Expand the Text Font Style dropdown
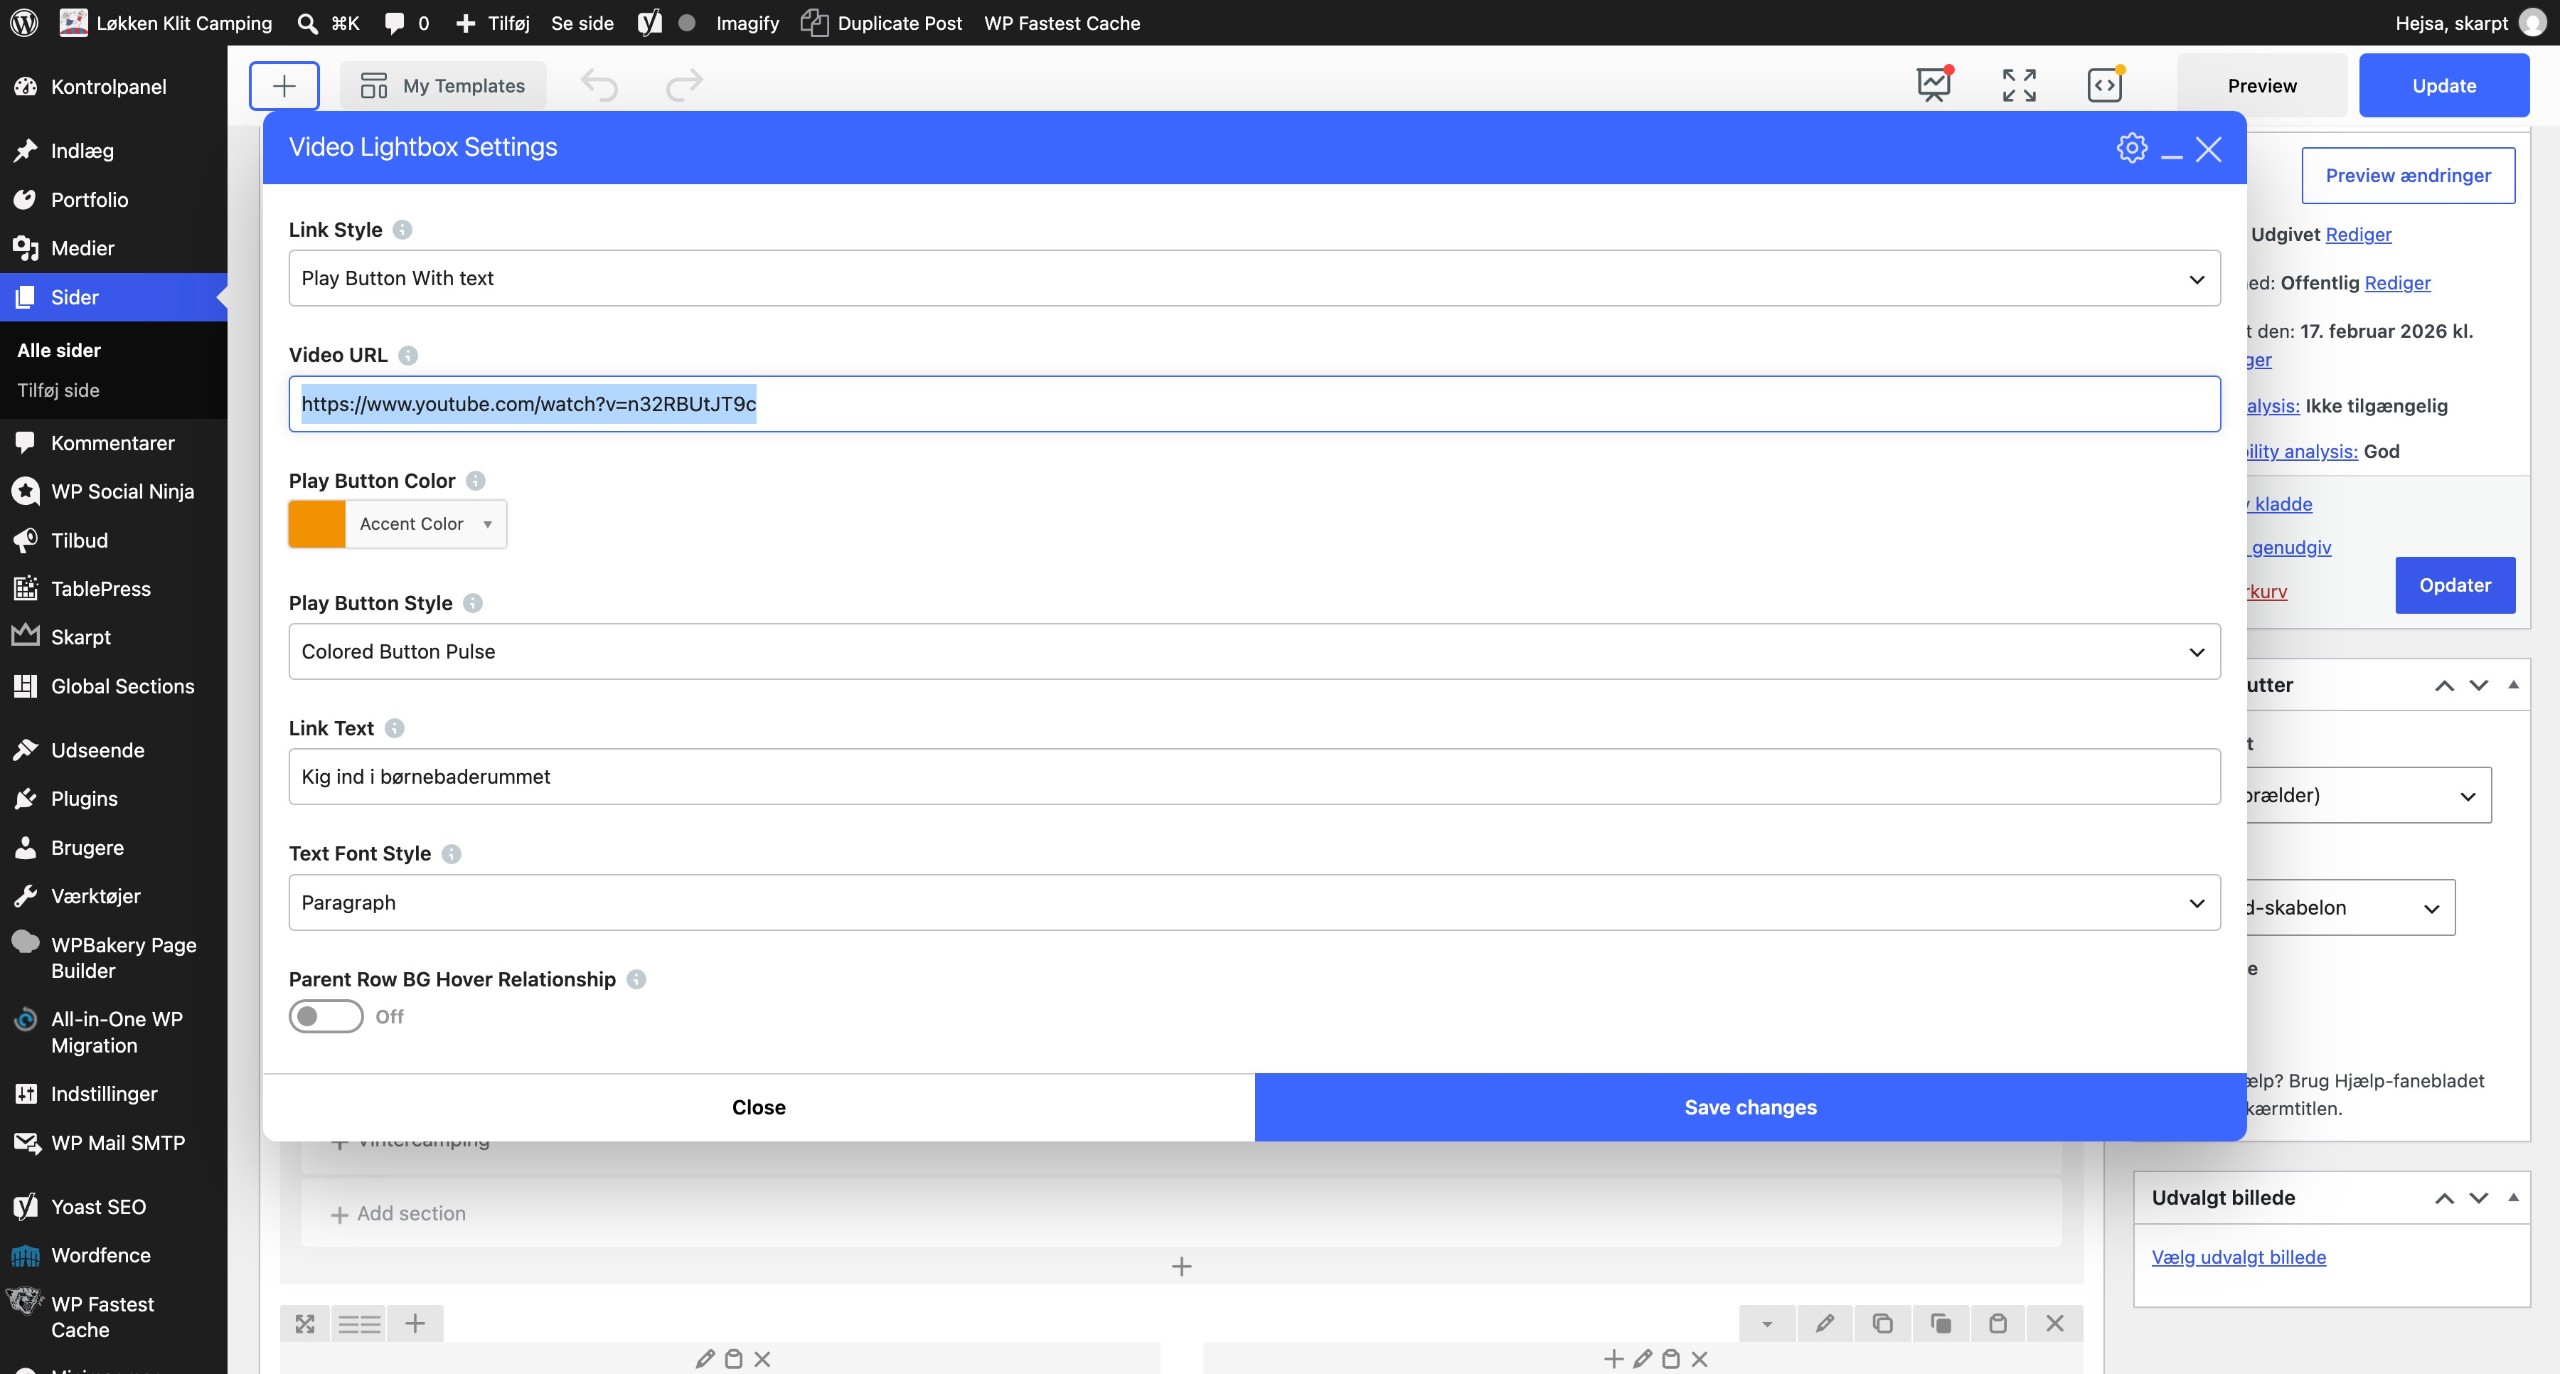 (1254, 903)
